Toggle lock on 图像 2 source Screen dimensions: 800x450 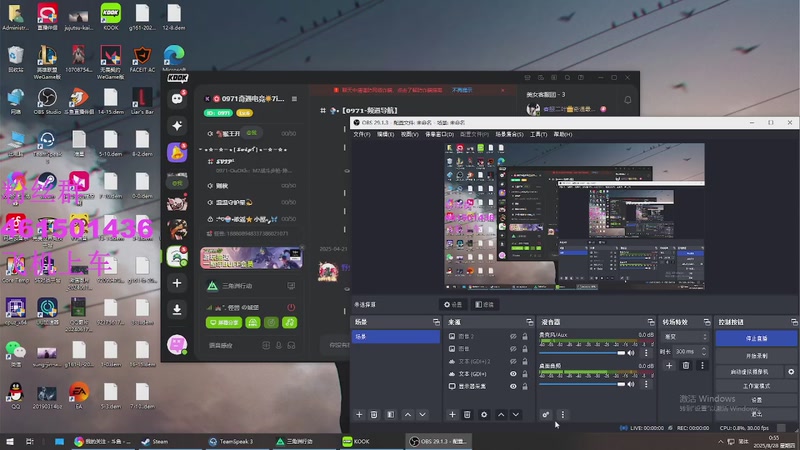pyautogui.click(x=524, y=336)
